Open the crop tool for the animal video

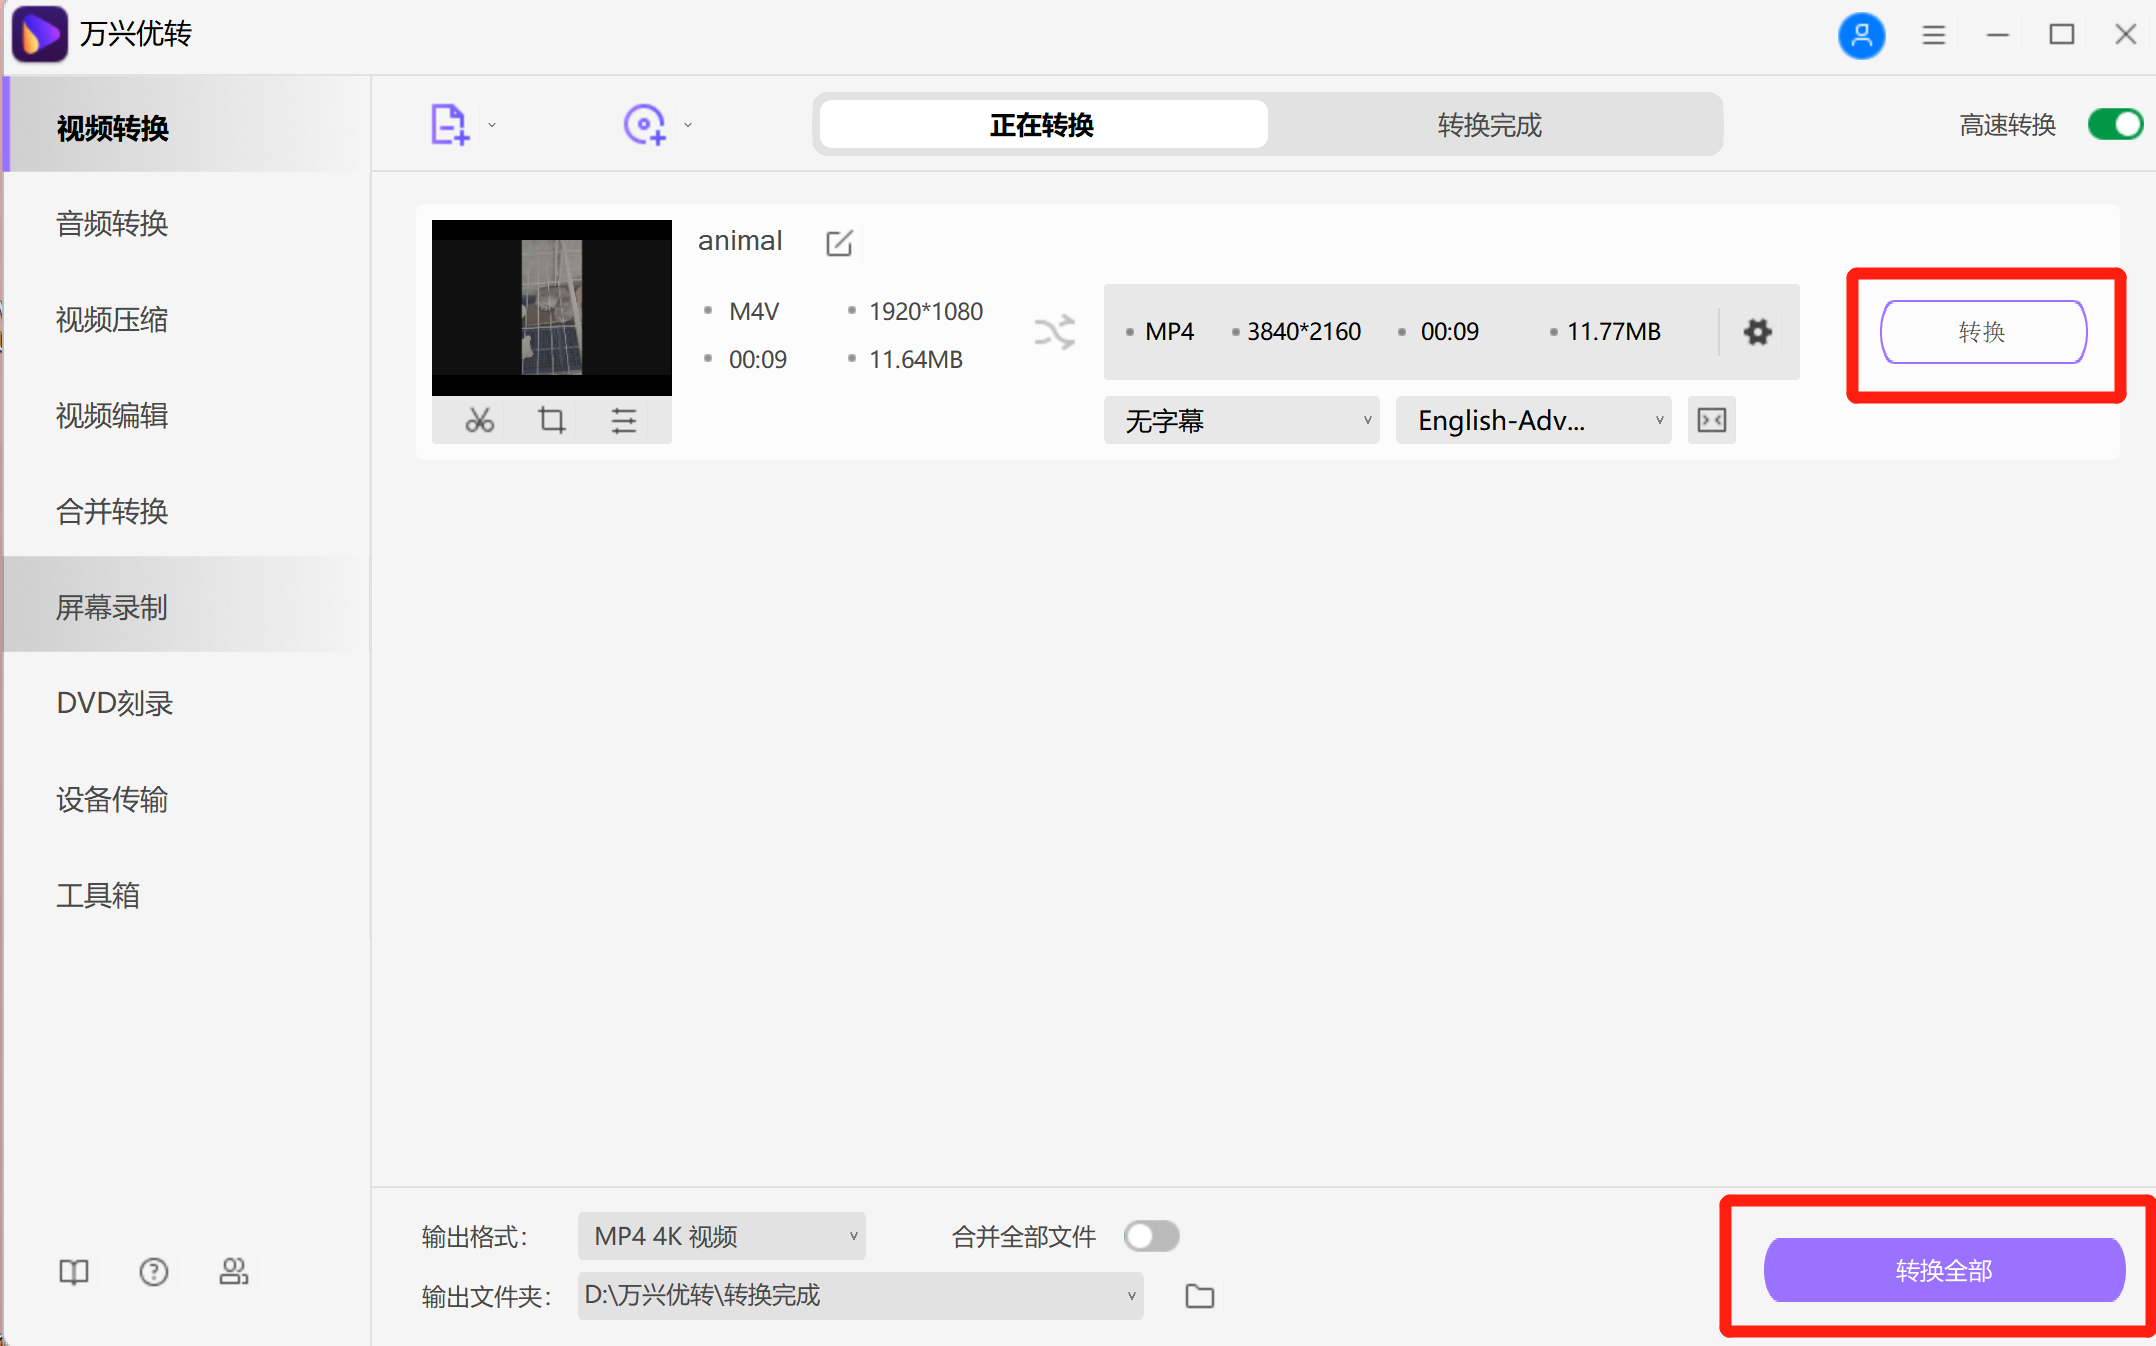551,420
